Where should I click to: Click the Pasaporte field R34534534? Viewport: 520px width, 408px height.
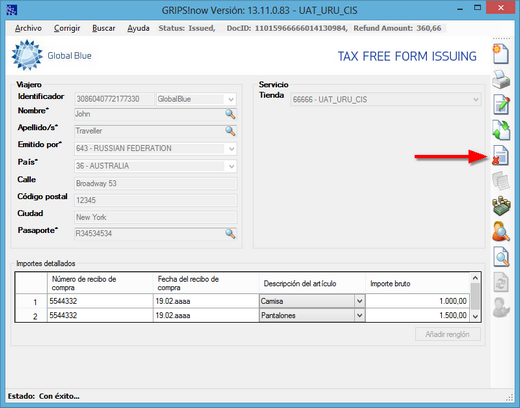(155, 234)
